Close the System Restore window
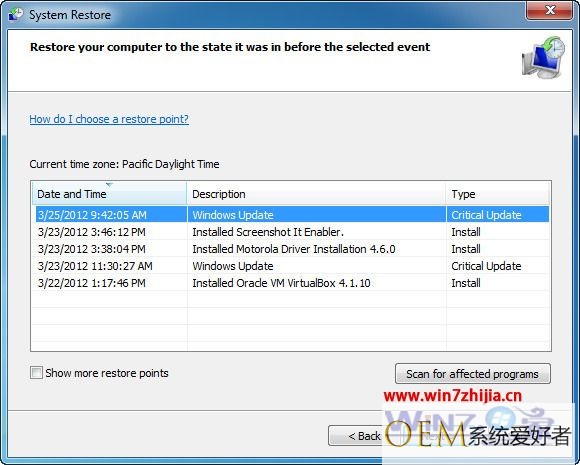Image resolution: width=580 pixels, height=465 pixels. [550, 10]
